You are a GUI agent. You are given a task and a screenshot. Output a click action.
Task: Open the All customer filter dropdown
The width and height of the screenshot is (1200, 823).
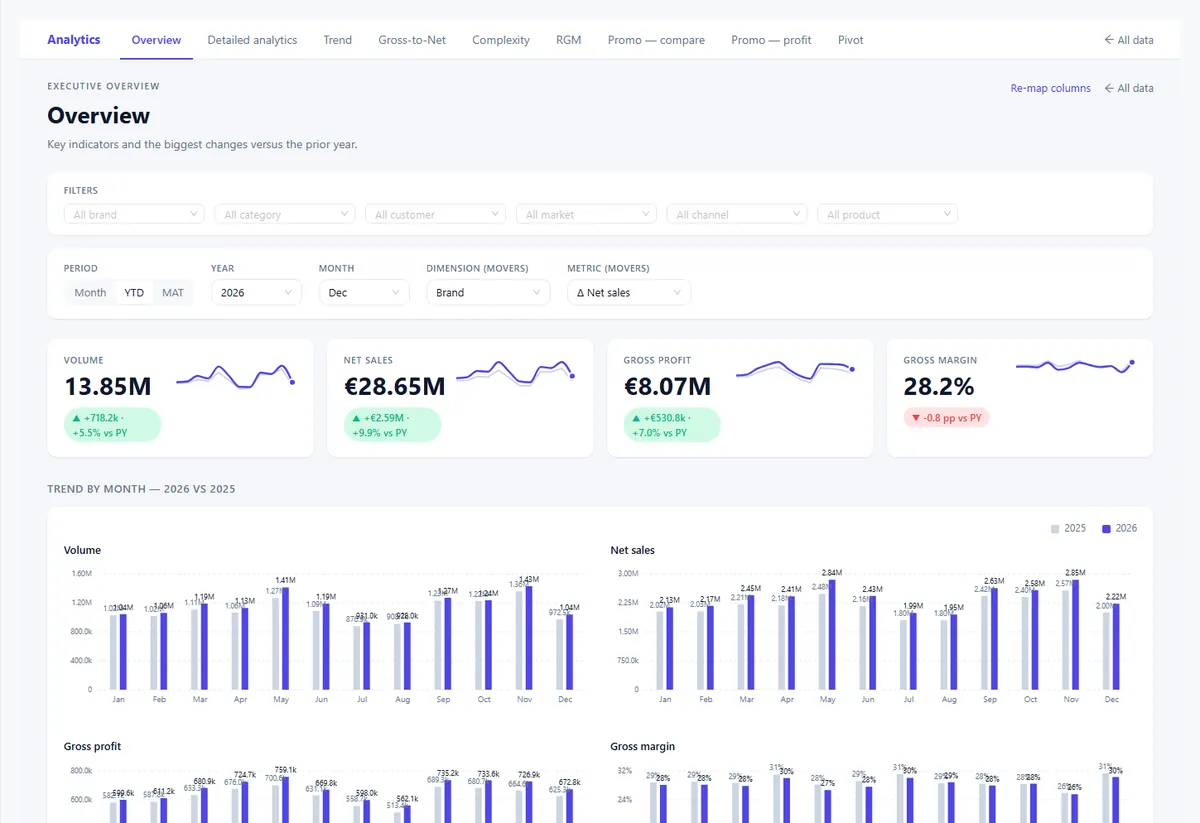click(435, 214)
